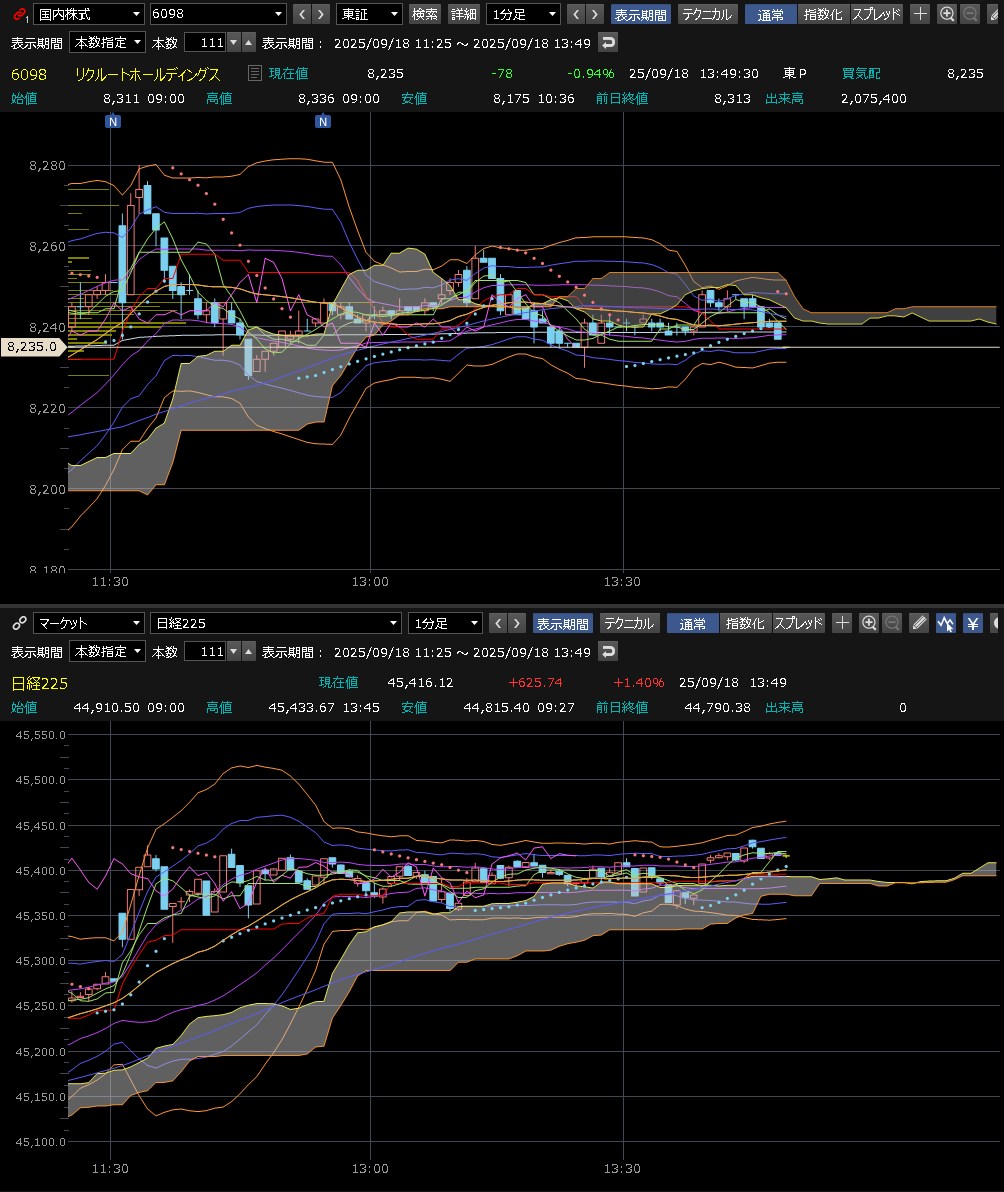1004x1192 pixels.
Task: Increase bar count in top chart
Action: [x=249, y=43]
